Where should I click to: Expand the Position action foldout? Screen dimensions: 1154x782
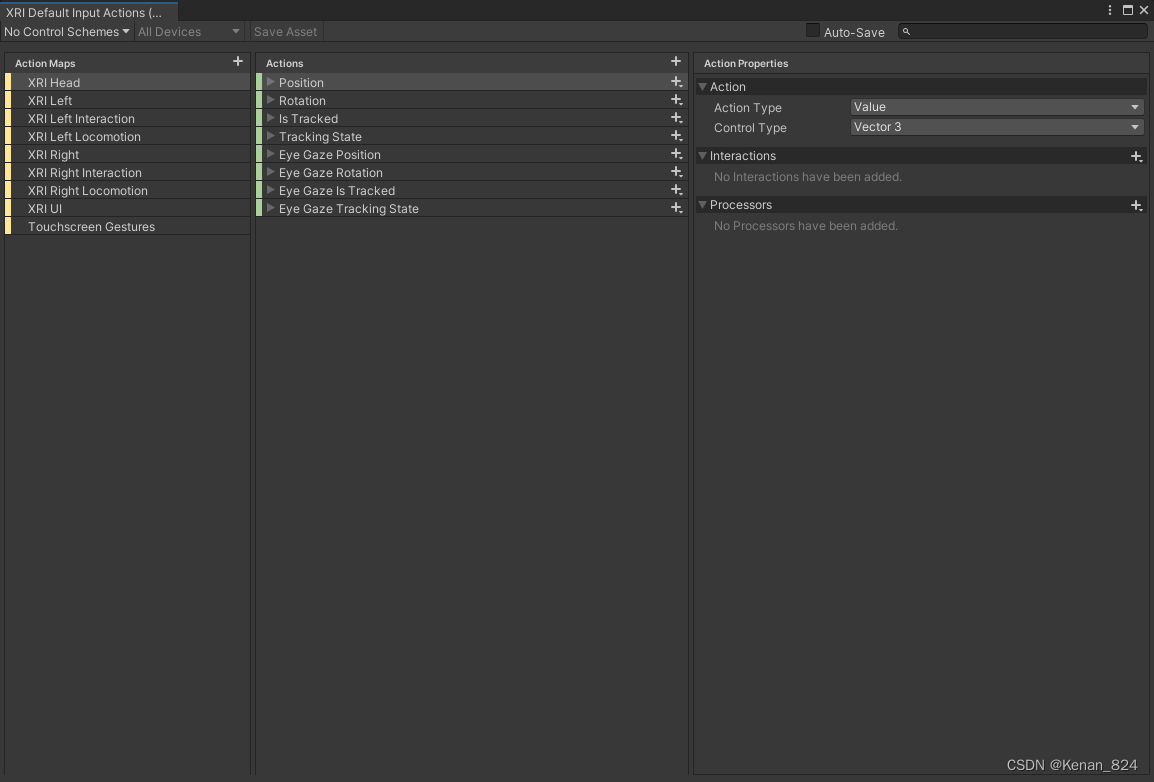(270, 82)
